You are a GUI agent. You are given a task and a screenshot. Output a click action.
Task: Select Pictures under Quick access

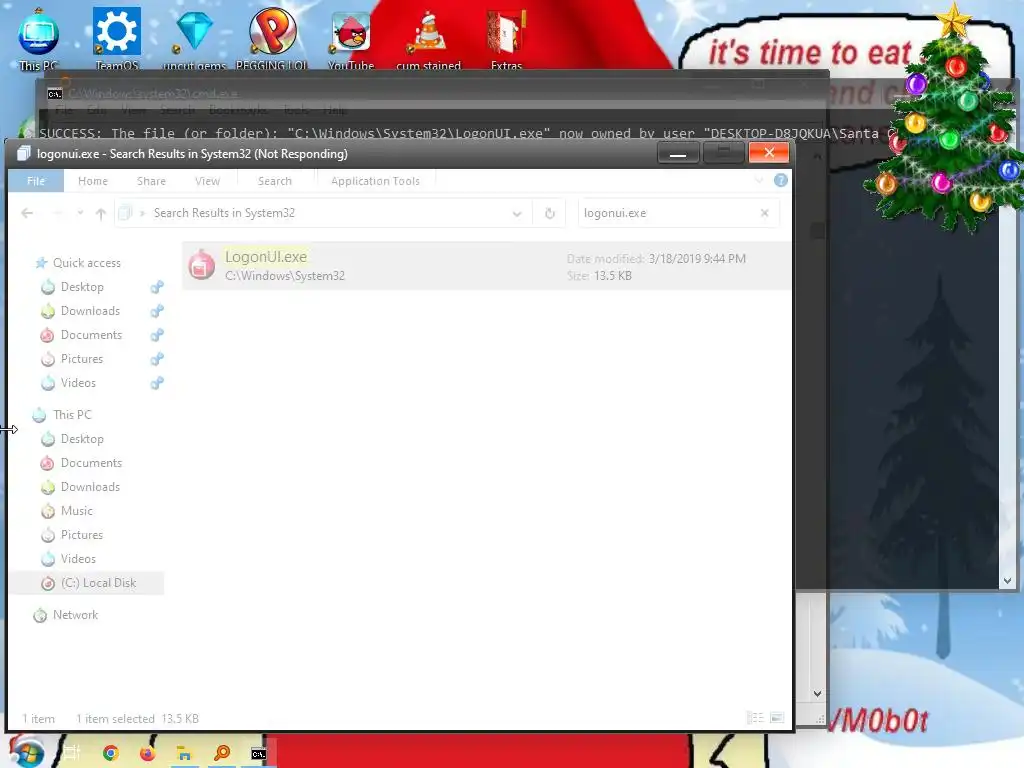pos(82,359)
